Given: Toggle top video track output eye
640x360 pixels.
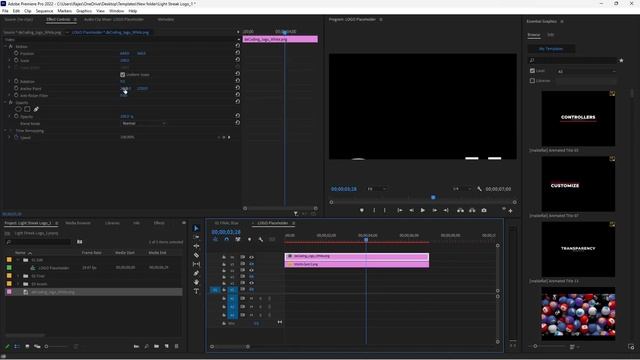Looking at the screenshot, I should [251, 257].
